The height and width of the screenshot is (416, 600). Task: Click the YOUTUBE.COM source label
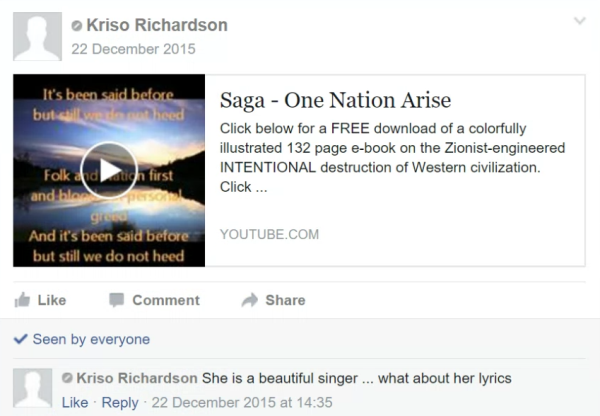pyautogui.click(x=269, y=234)
